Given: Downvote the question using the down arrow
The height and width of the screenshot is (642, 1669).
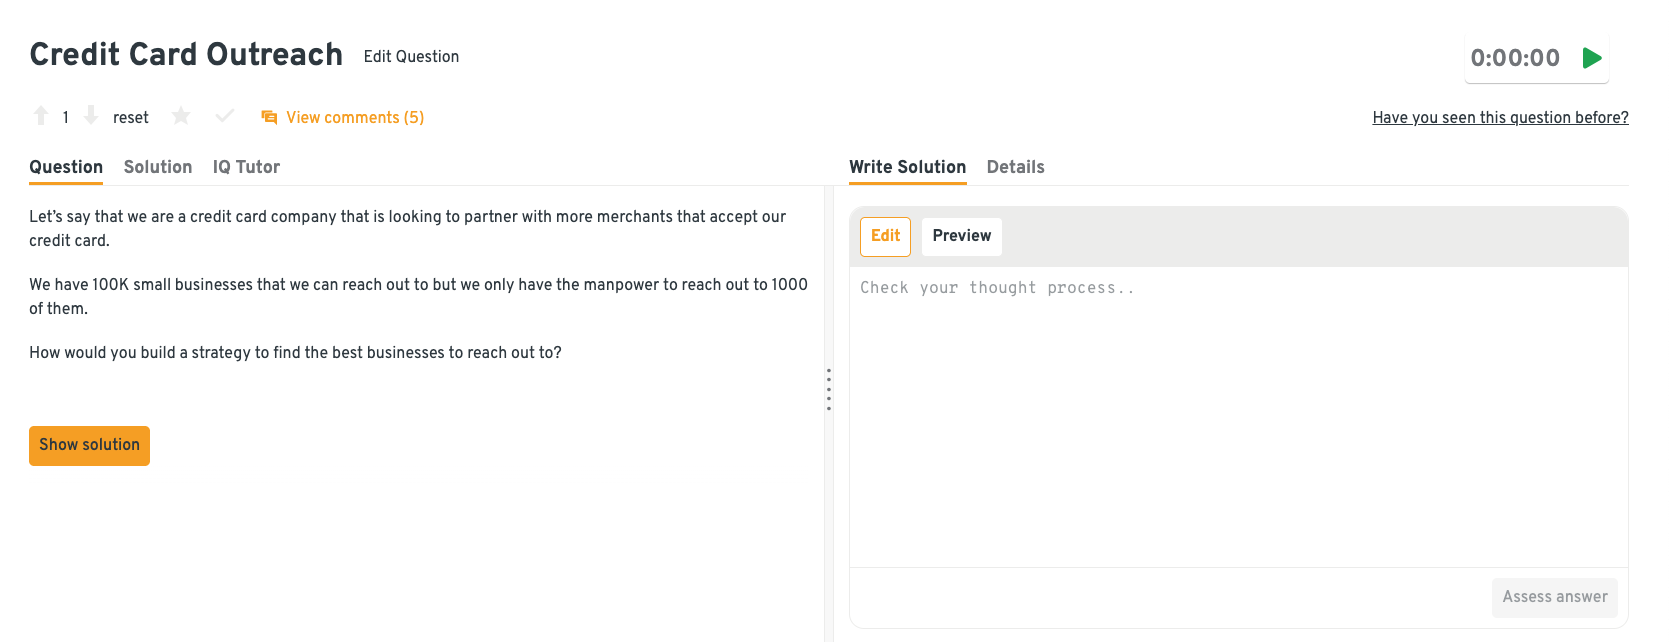Looking at the screenshot, I should pyautogui.click(x=91, y=116).
